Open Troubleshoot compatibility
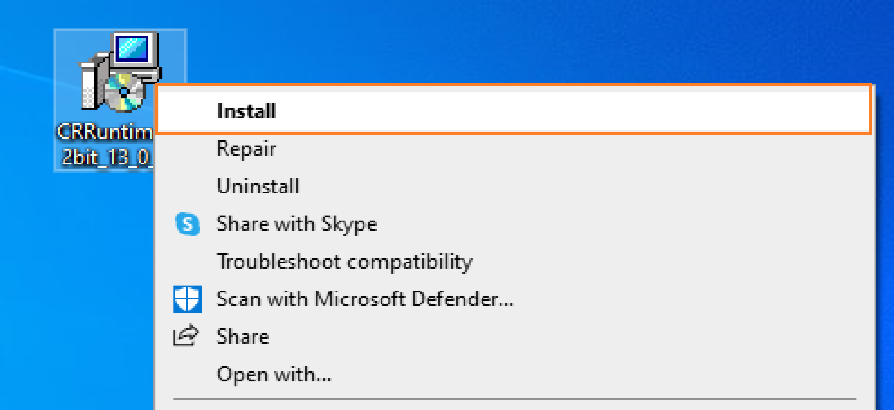The width and height of the screenshot is (894, 410). pyautogui.click(x=344, y=262)
